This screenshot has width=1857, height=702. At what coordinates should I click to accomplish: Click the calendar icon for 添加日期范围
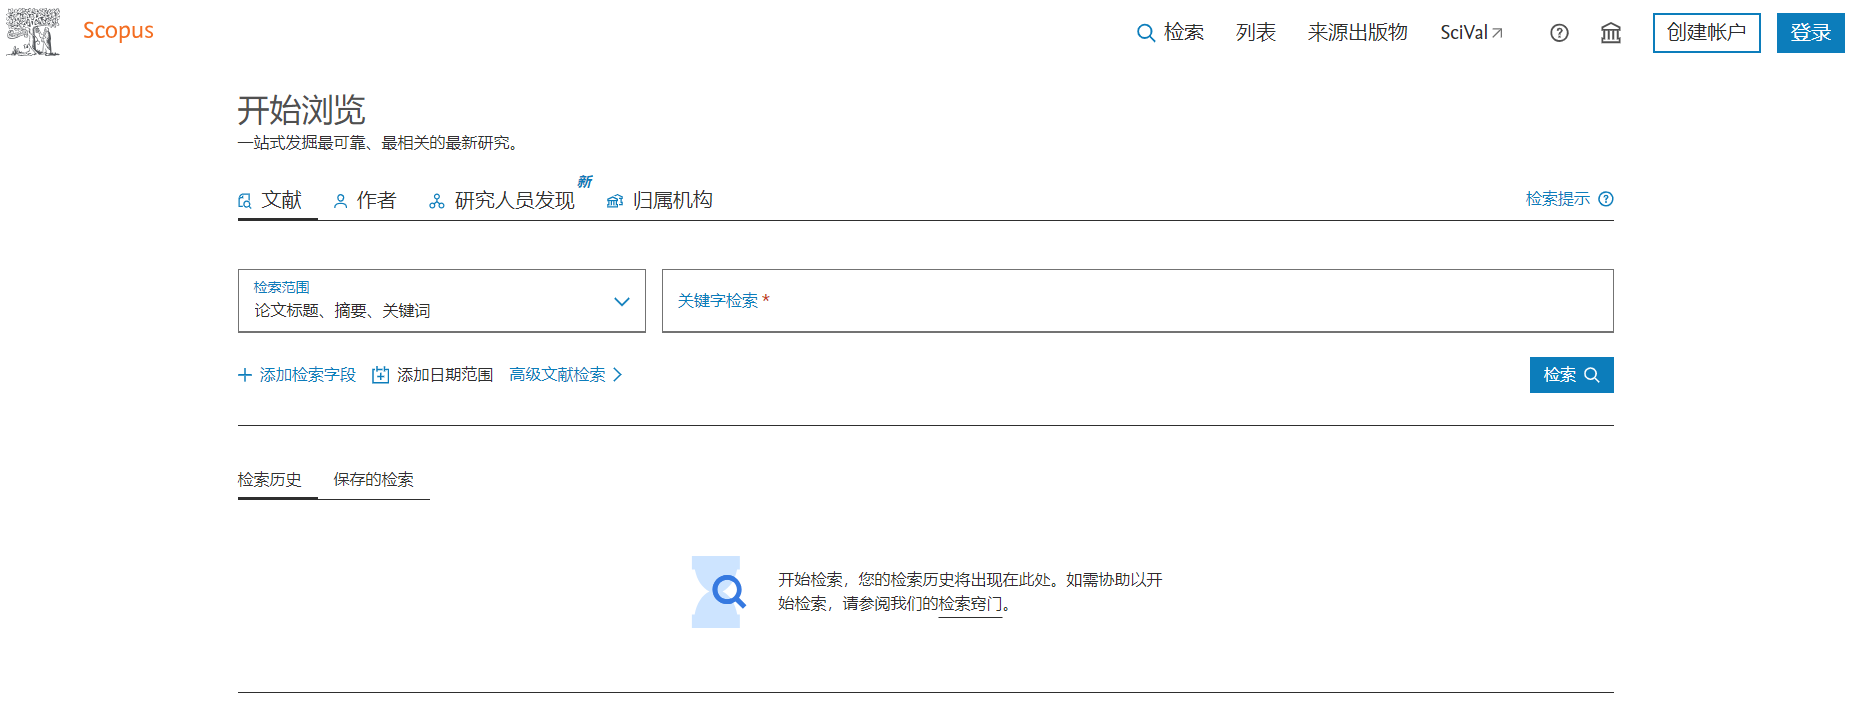(380, 375)
